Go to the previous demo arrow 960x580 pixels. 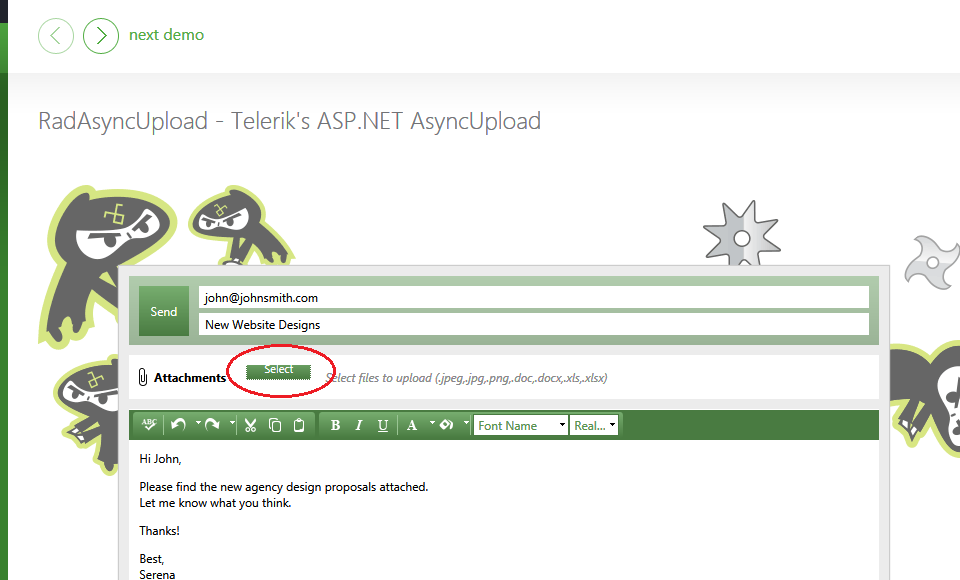pos(56,36)
